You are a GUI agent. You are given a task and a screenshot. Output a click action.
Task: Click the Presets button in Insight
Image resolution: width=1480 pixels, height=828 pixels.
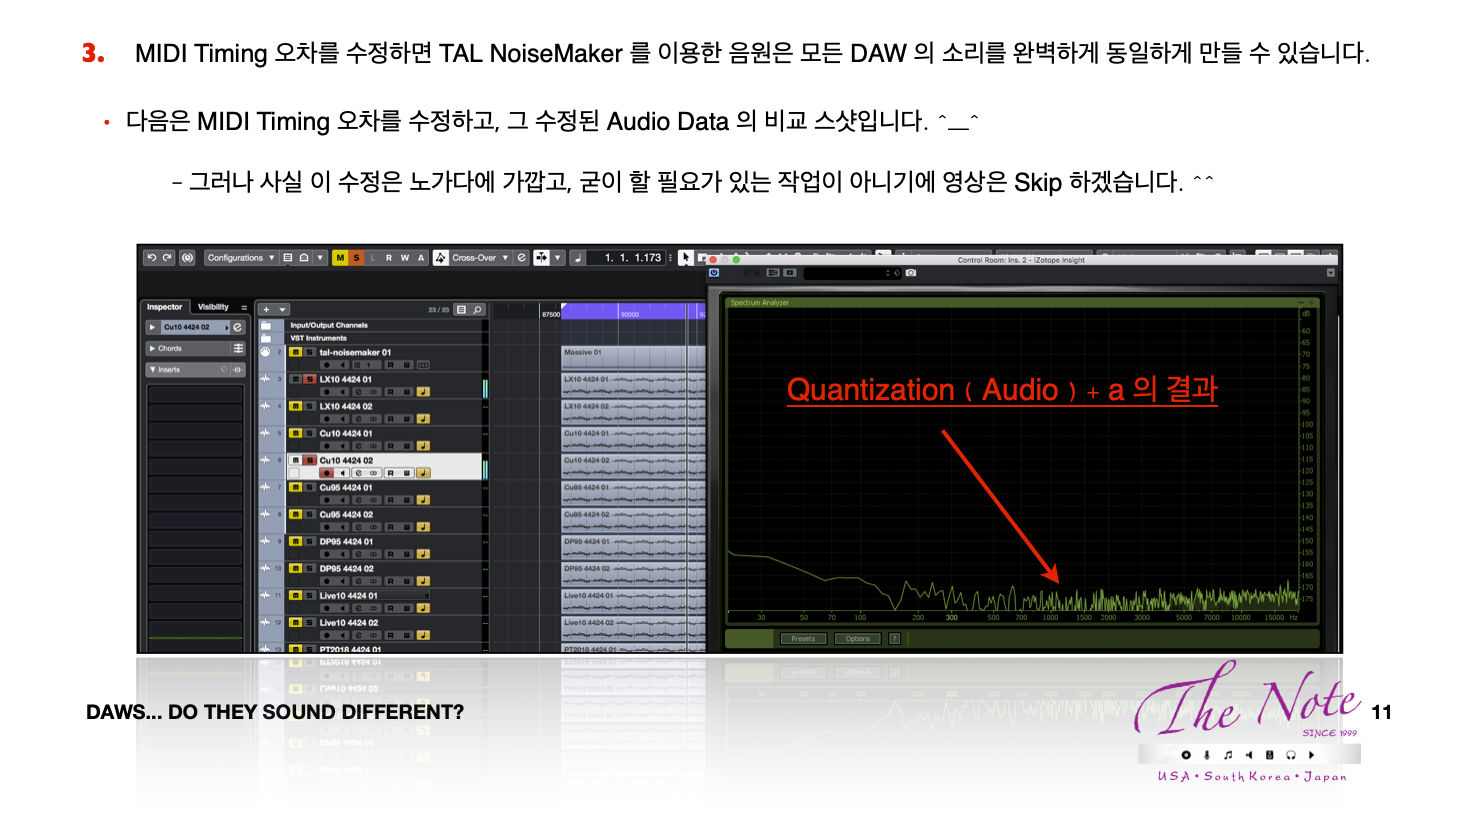[x=803, y=638]
